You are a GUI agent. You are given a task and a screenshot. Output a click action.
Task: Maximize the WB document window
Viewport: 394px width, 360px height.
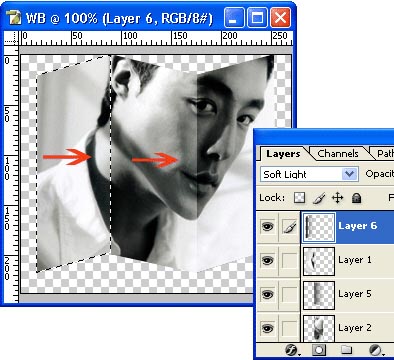coord(257,18)
